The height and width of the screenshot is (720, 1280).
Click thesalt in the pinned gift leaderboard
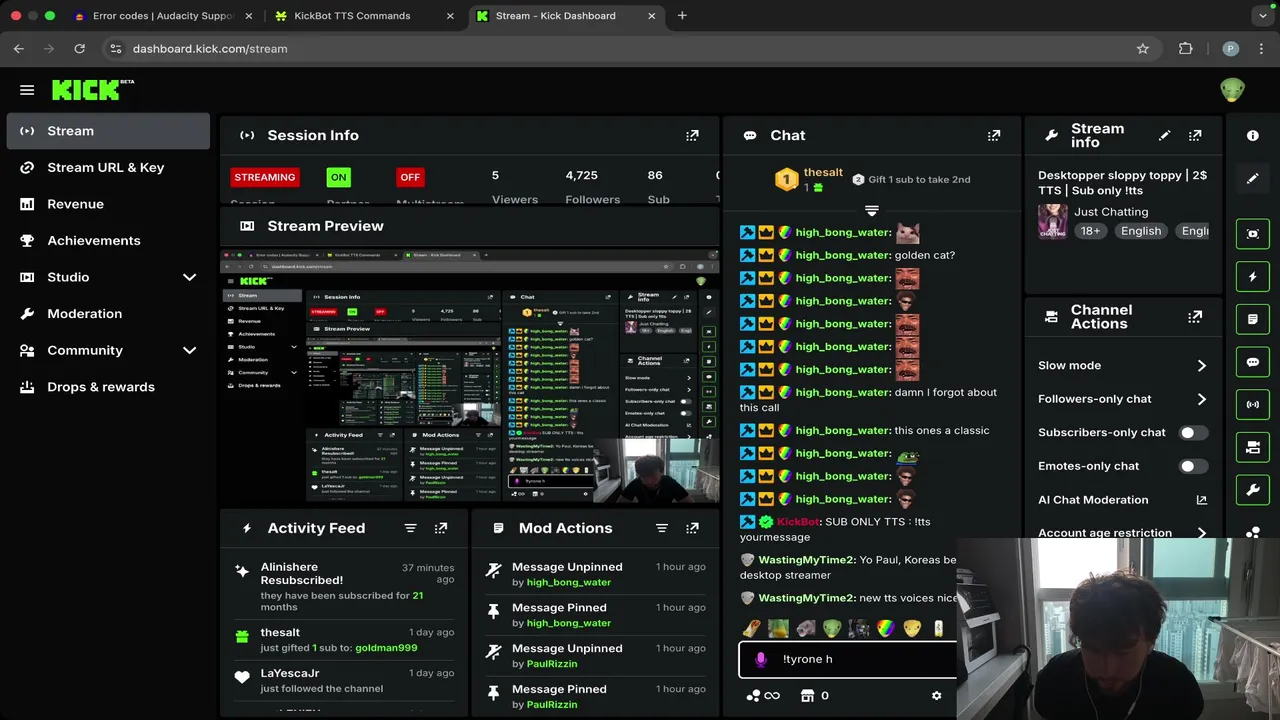point(823,173)
